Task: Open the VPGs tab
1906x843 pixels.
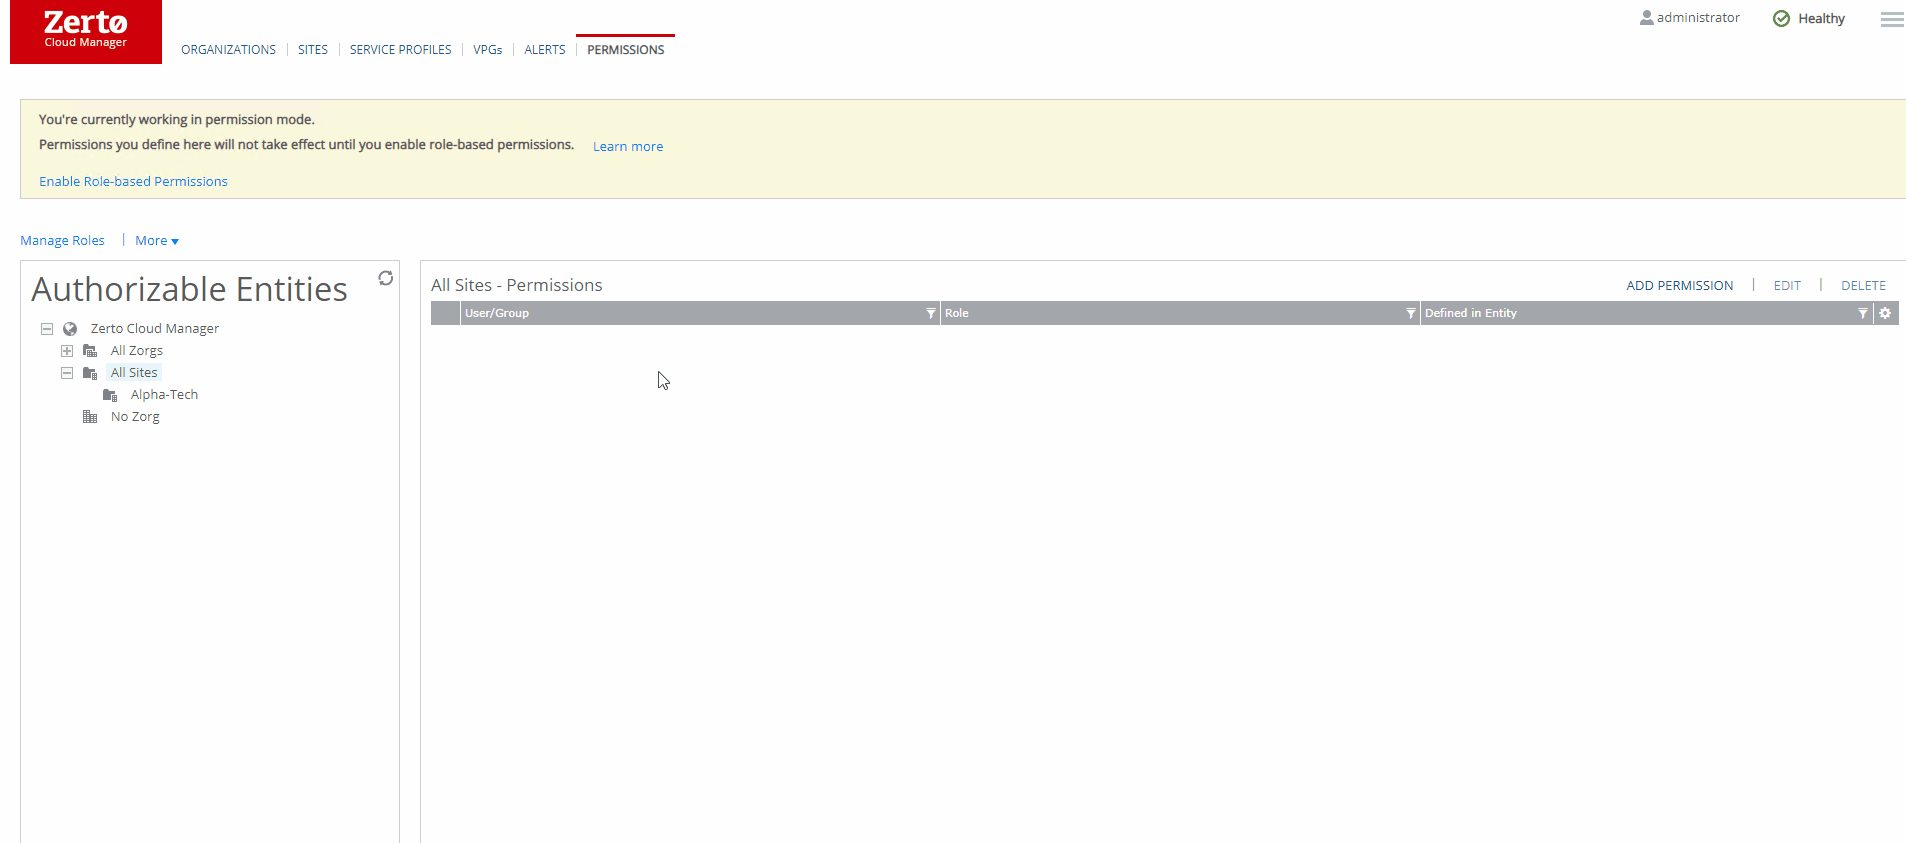Action: coord(487,50)
